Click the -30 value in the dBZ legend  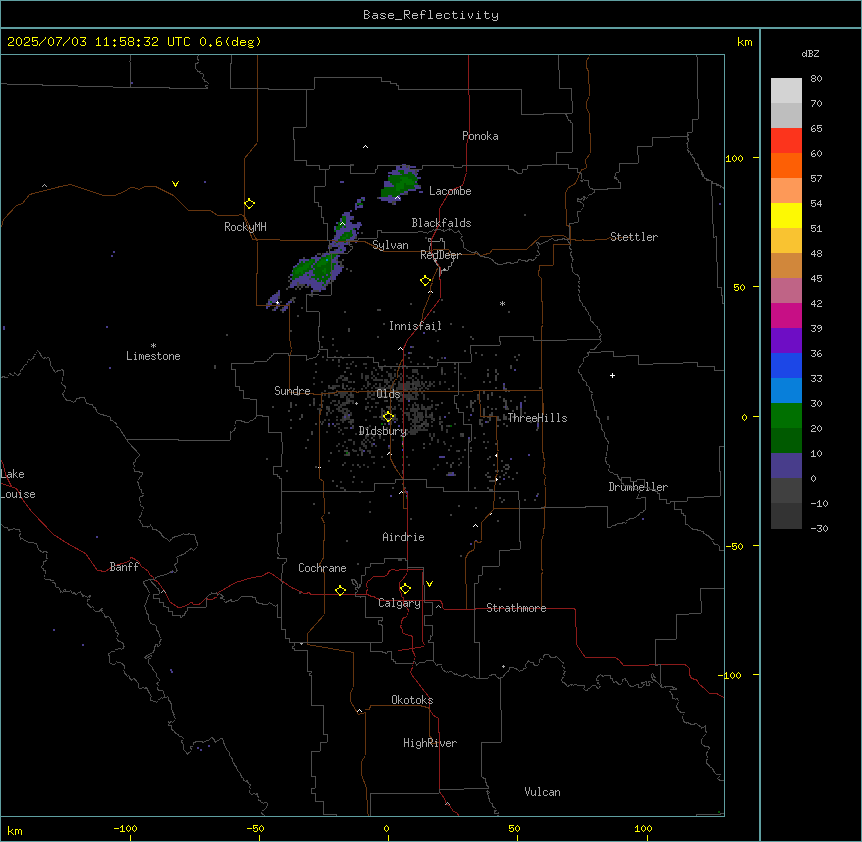[x=819, y=528]
